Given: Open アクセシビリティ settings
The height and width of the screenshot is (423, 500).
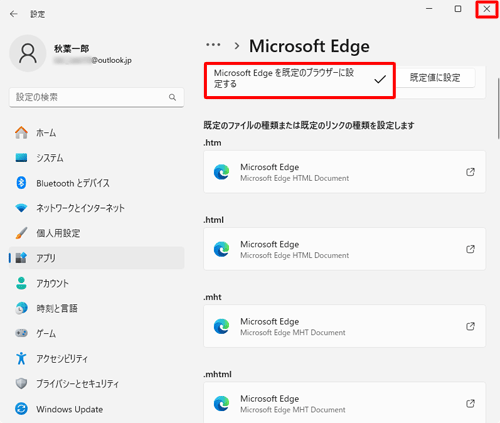Looking at the screenshot, I should point(97,359).
